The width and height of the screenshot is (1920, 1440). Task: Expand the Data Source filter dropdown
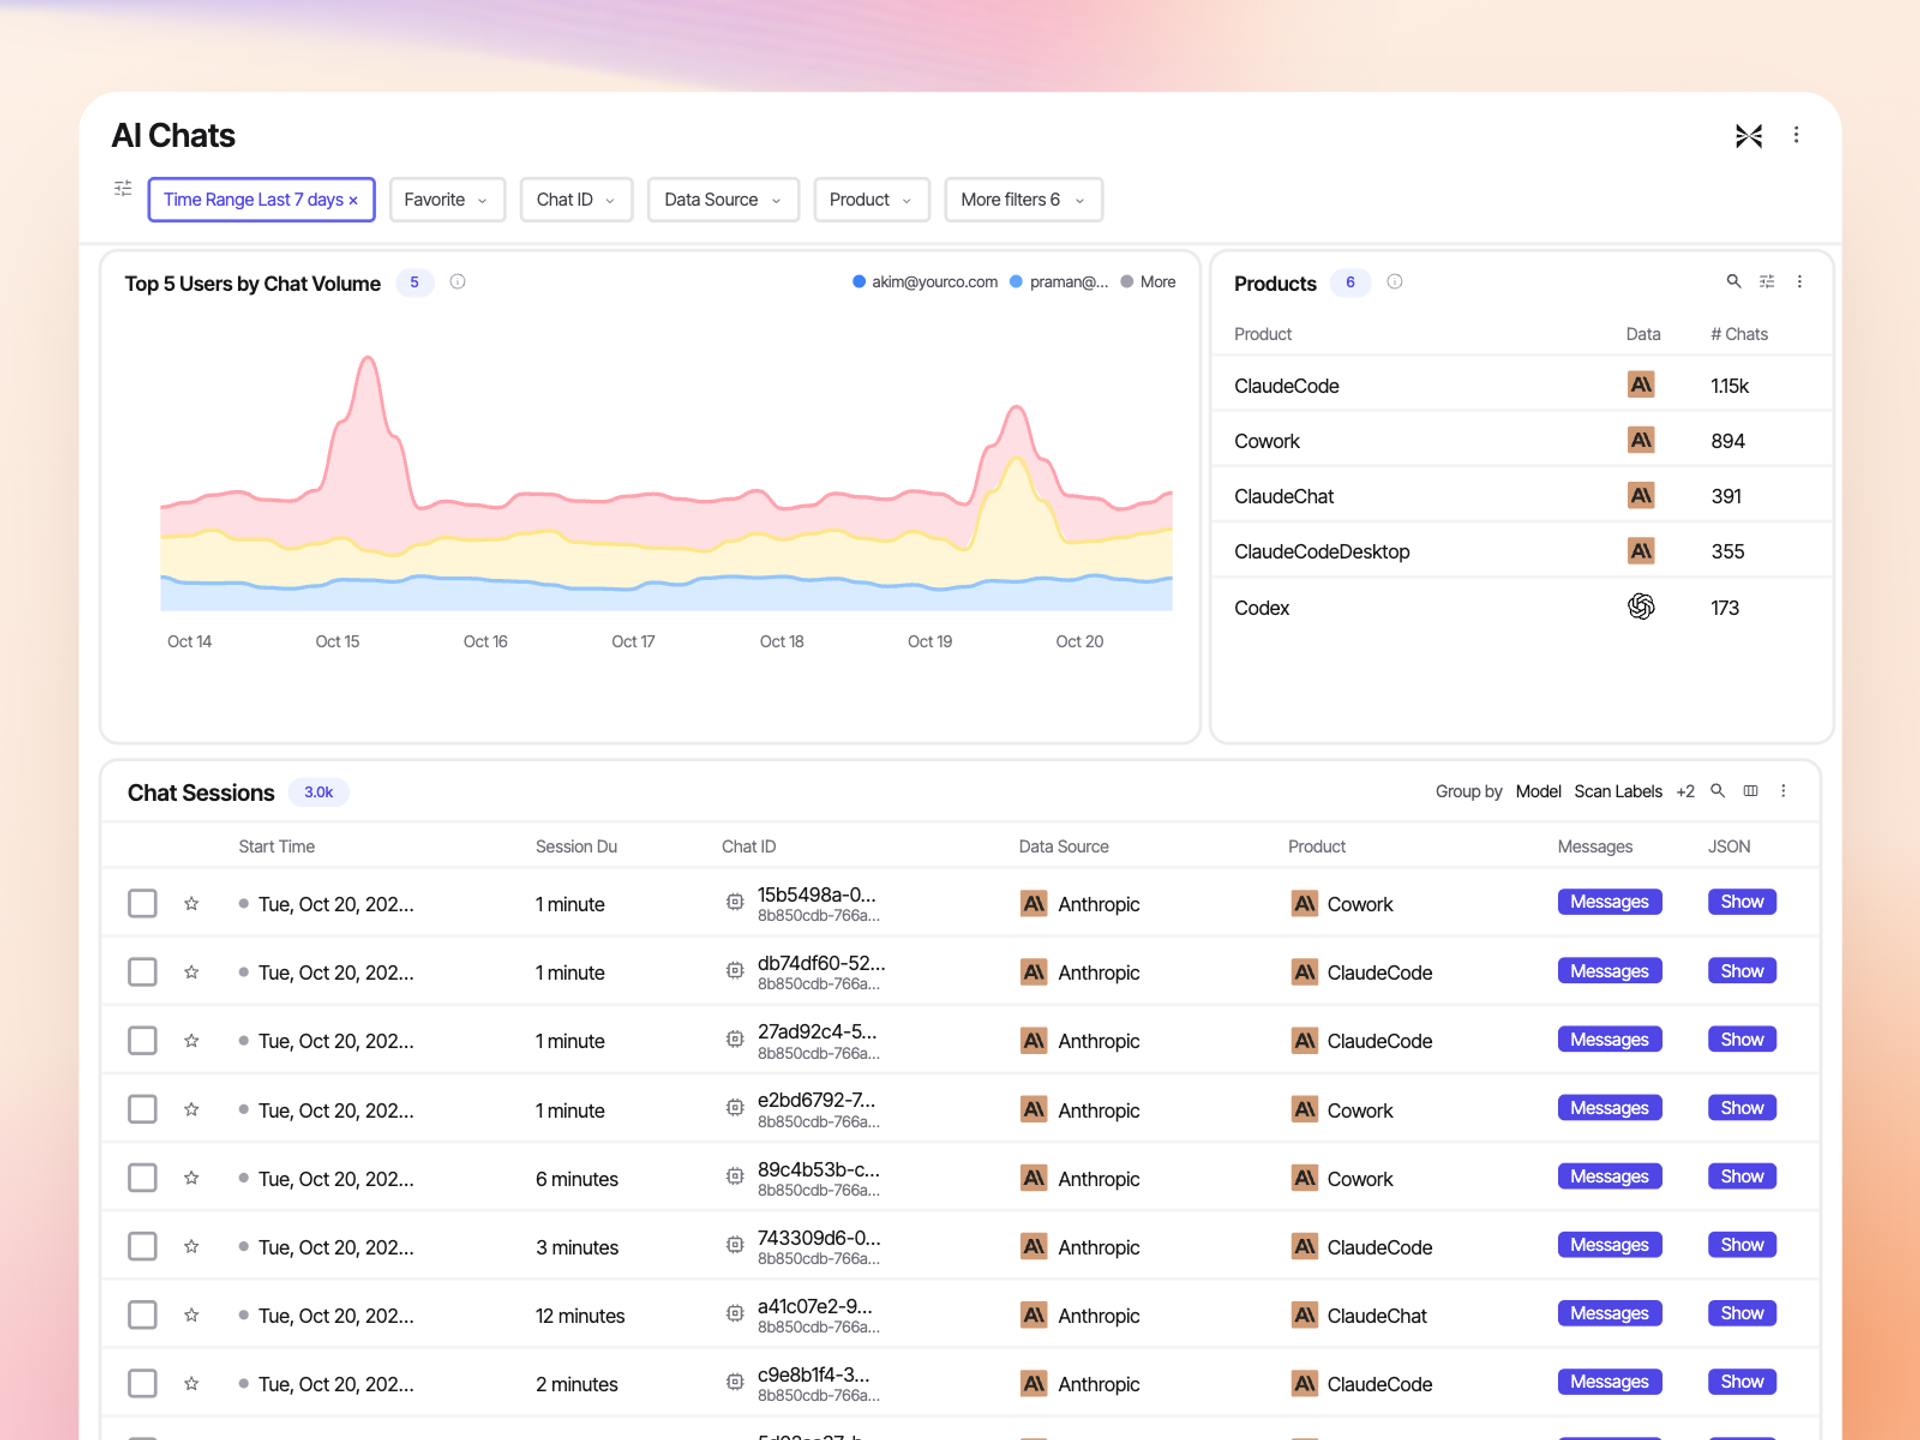722,200
